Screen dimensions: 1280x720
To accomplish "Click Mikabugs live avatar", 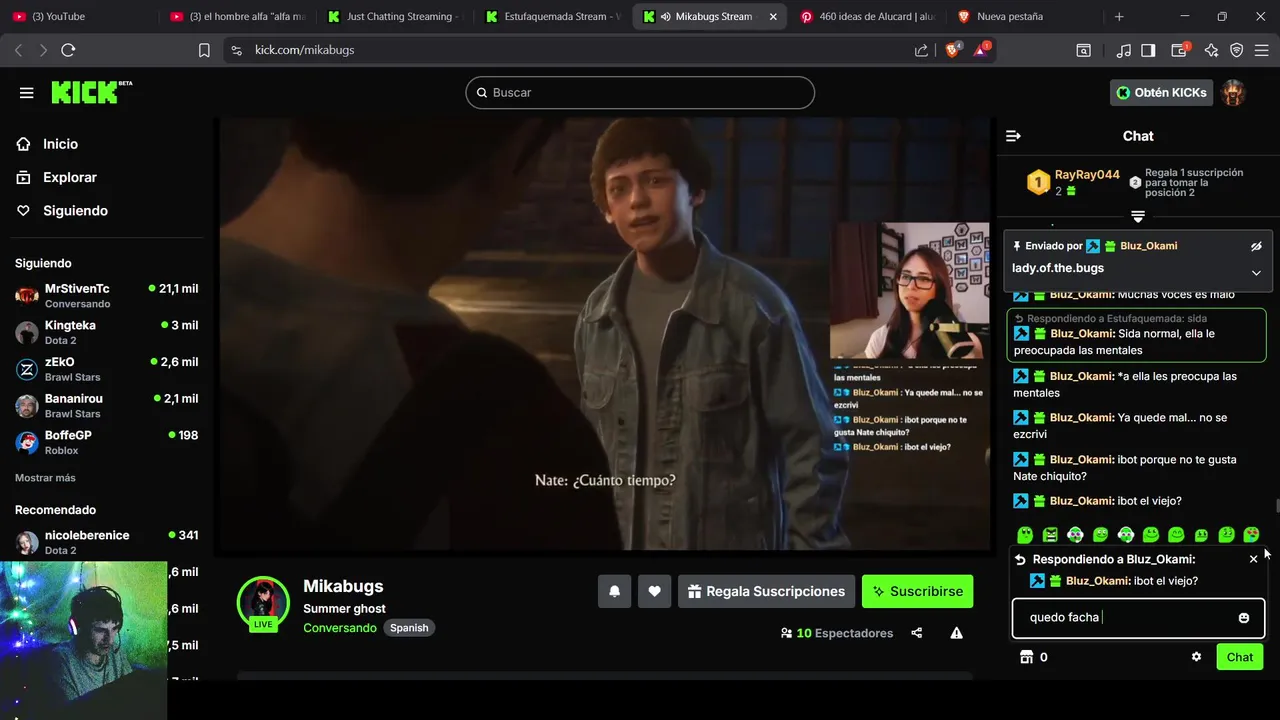I will click(x=263, y=602).
